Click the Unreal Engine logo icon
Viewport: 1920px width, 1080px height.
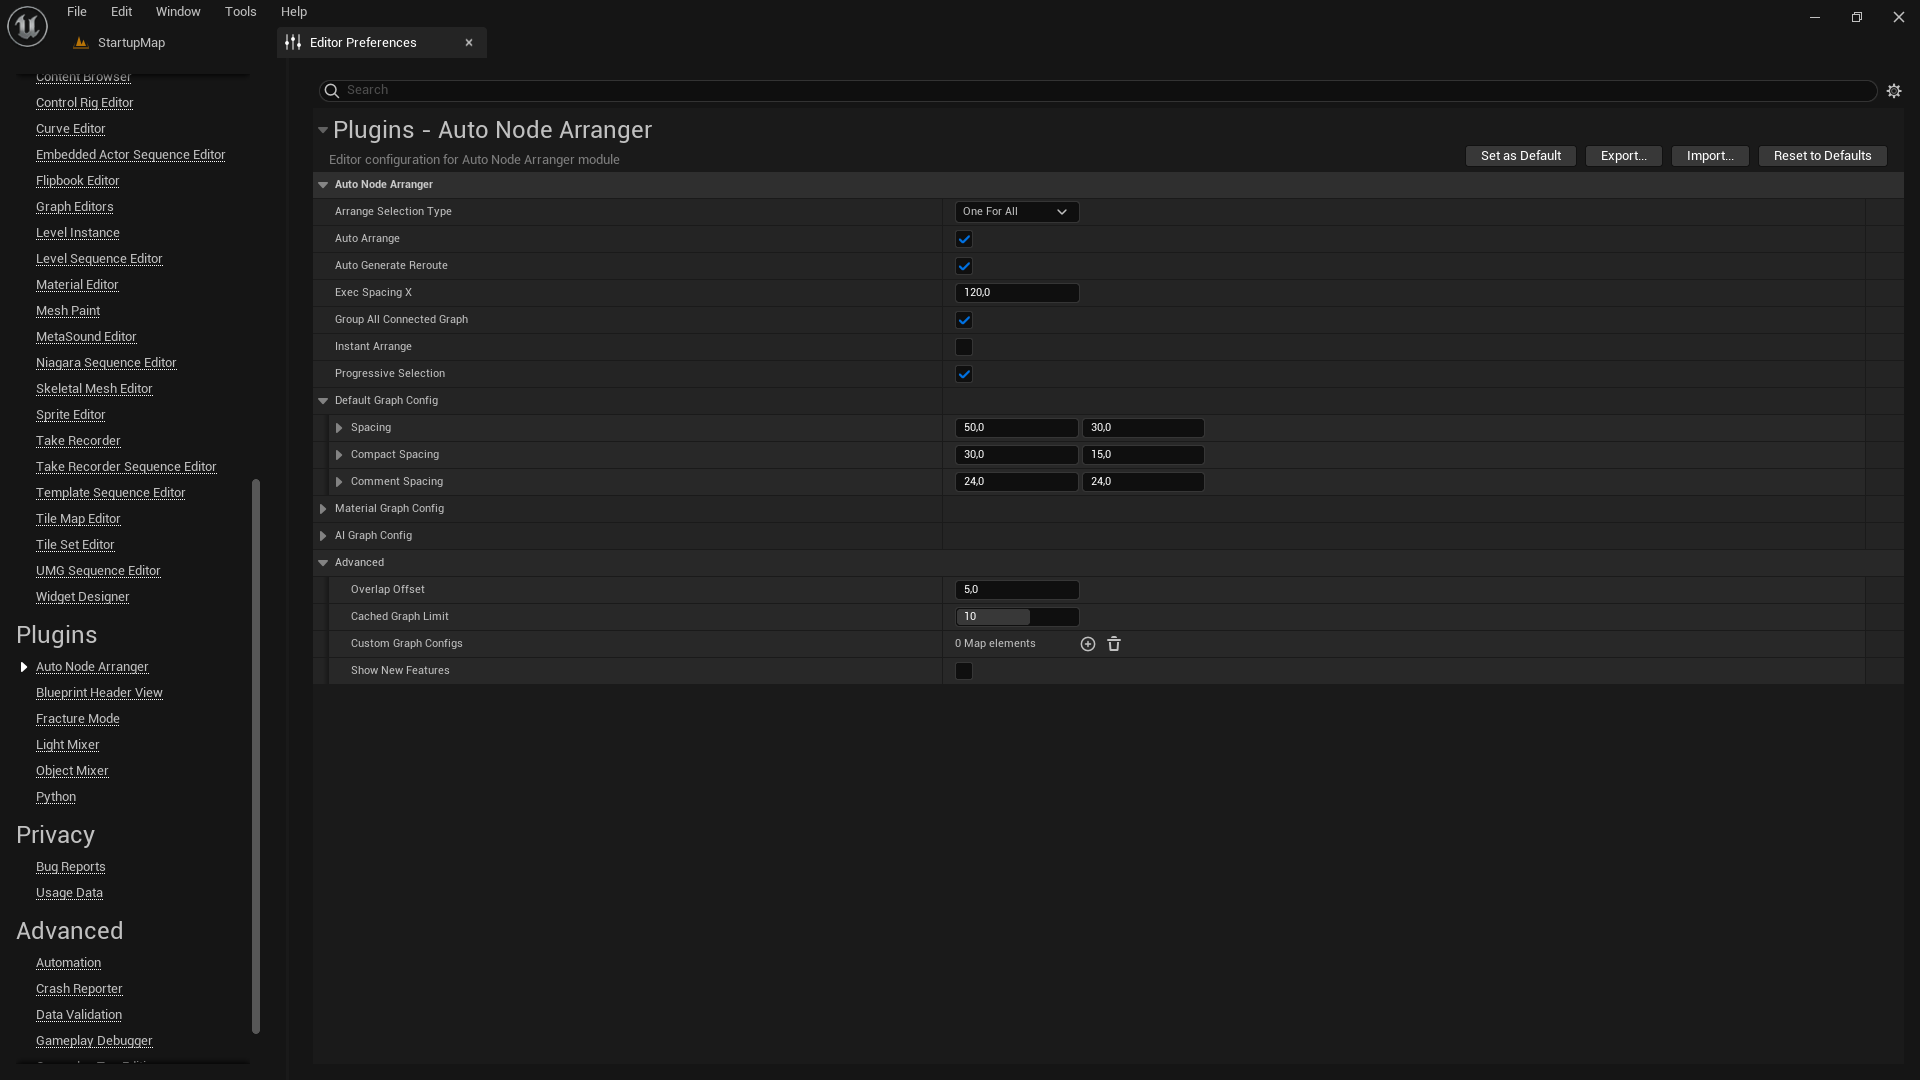(27, 26)
